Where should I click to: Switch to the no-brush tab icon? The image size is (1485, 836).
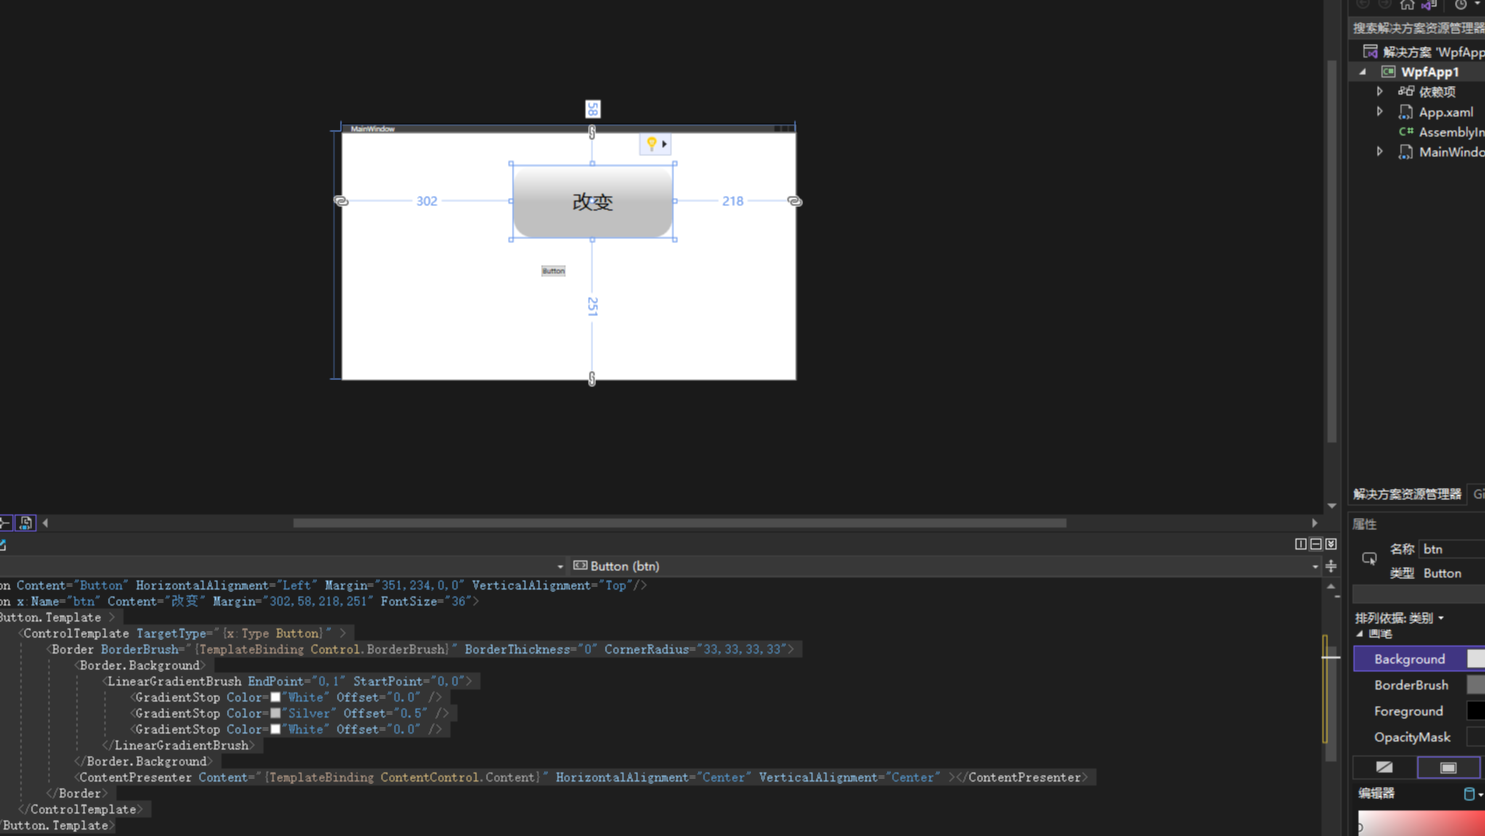[1384, 767]
